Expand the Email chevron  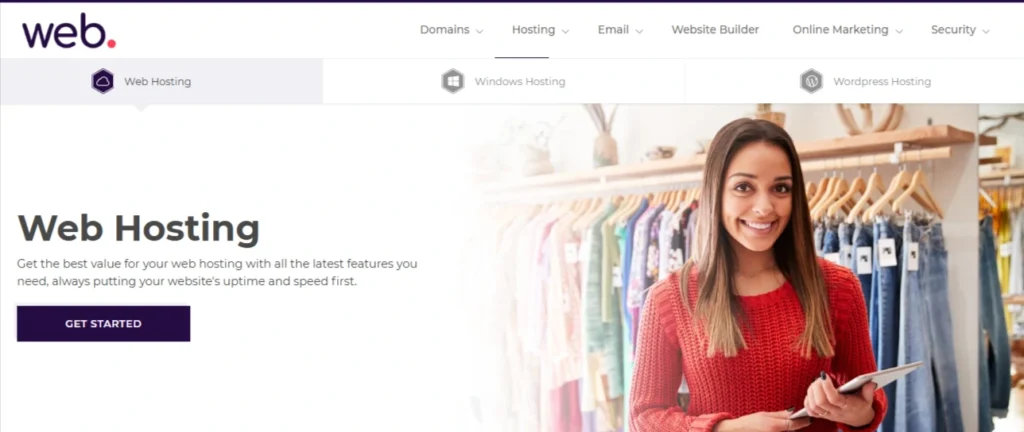[639, 31]
